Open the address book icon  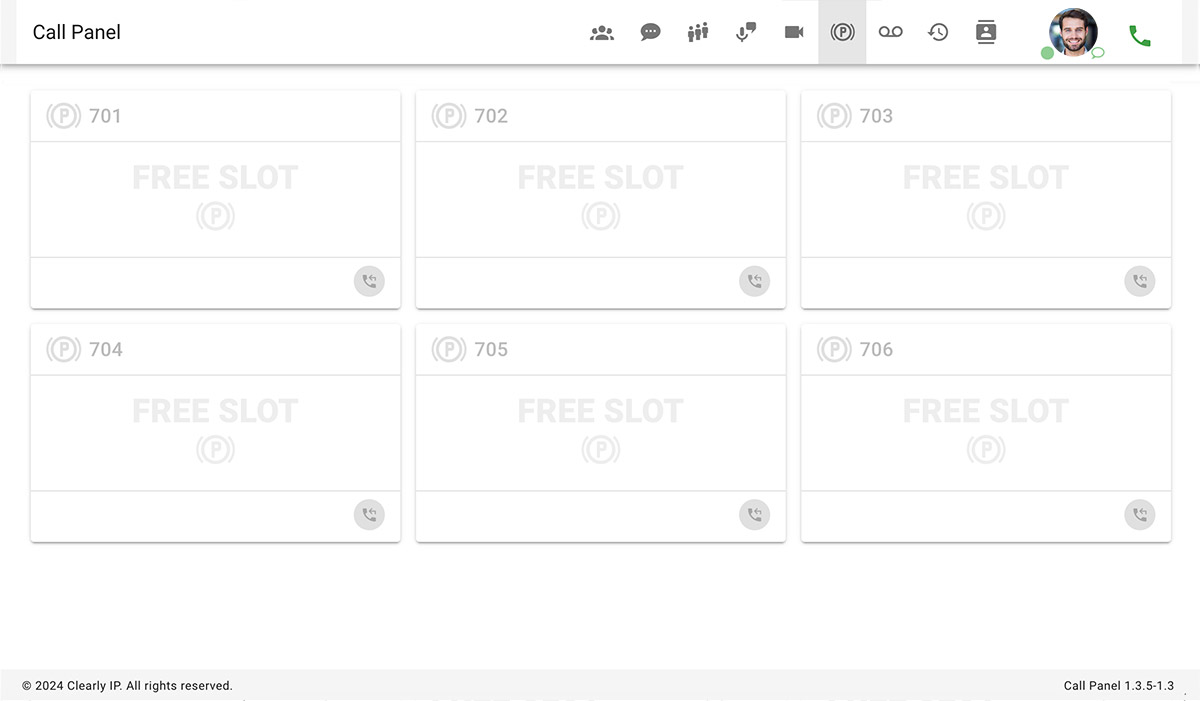(x=986, y=33)
